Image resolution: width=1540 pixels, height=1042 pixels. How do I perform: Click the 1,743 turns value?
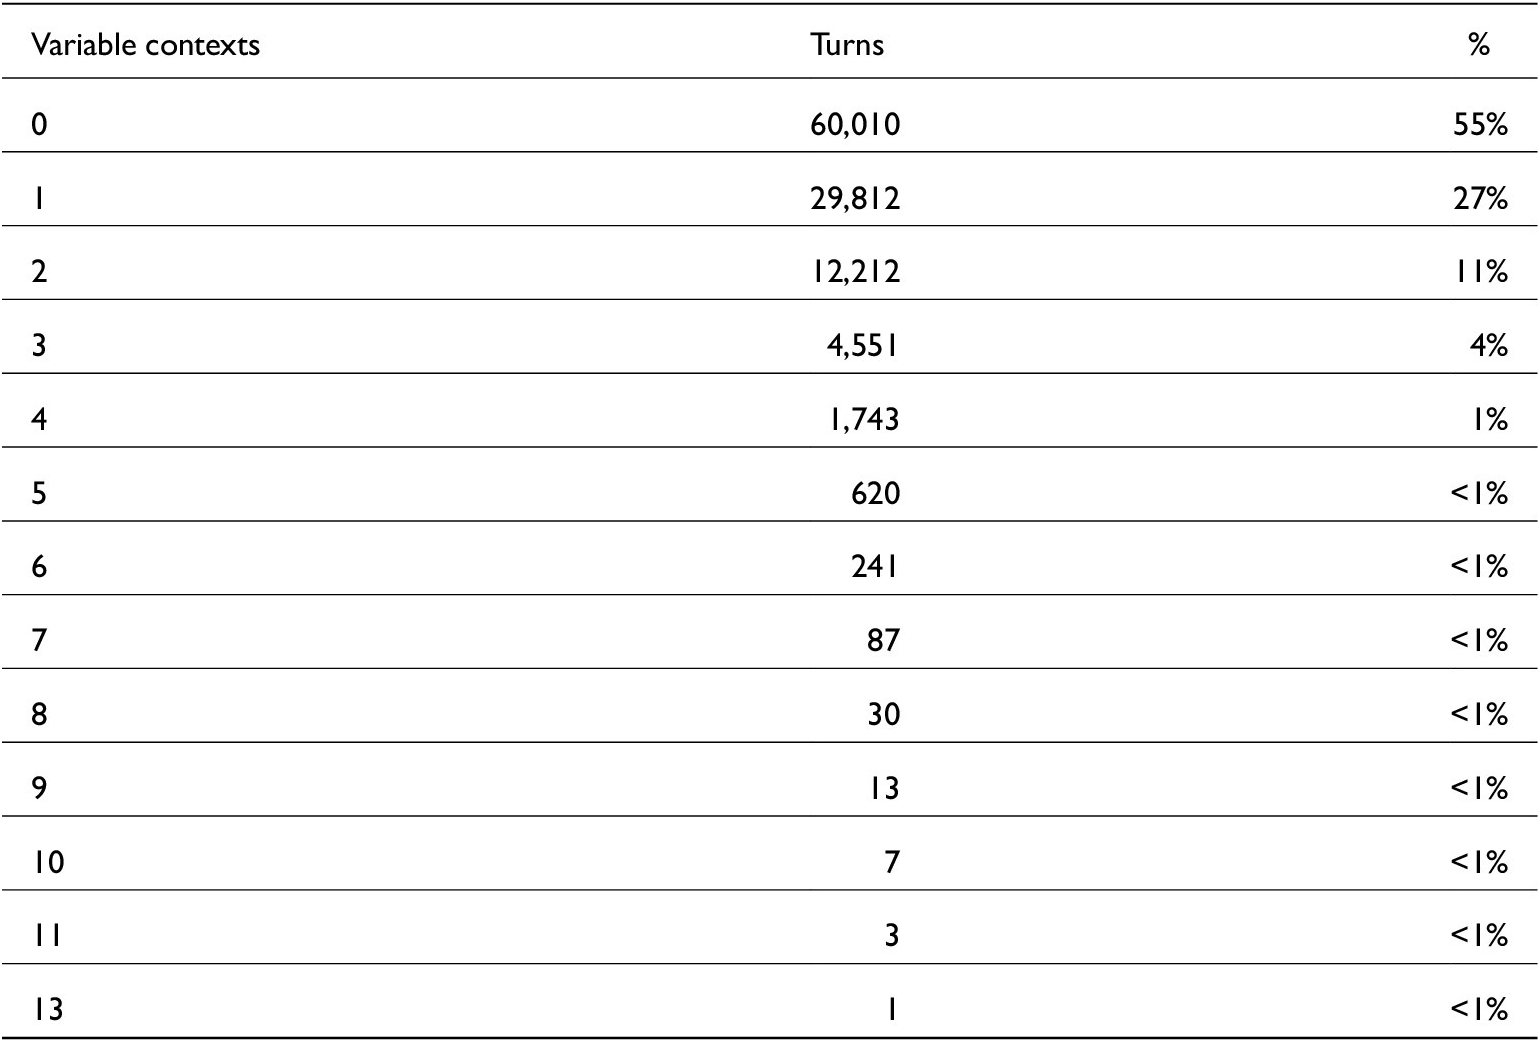point(863,420)
